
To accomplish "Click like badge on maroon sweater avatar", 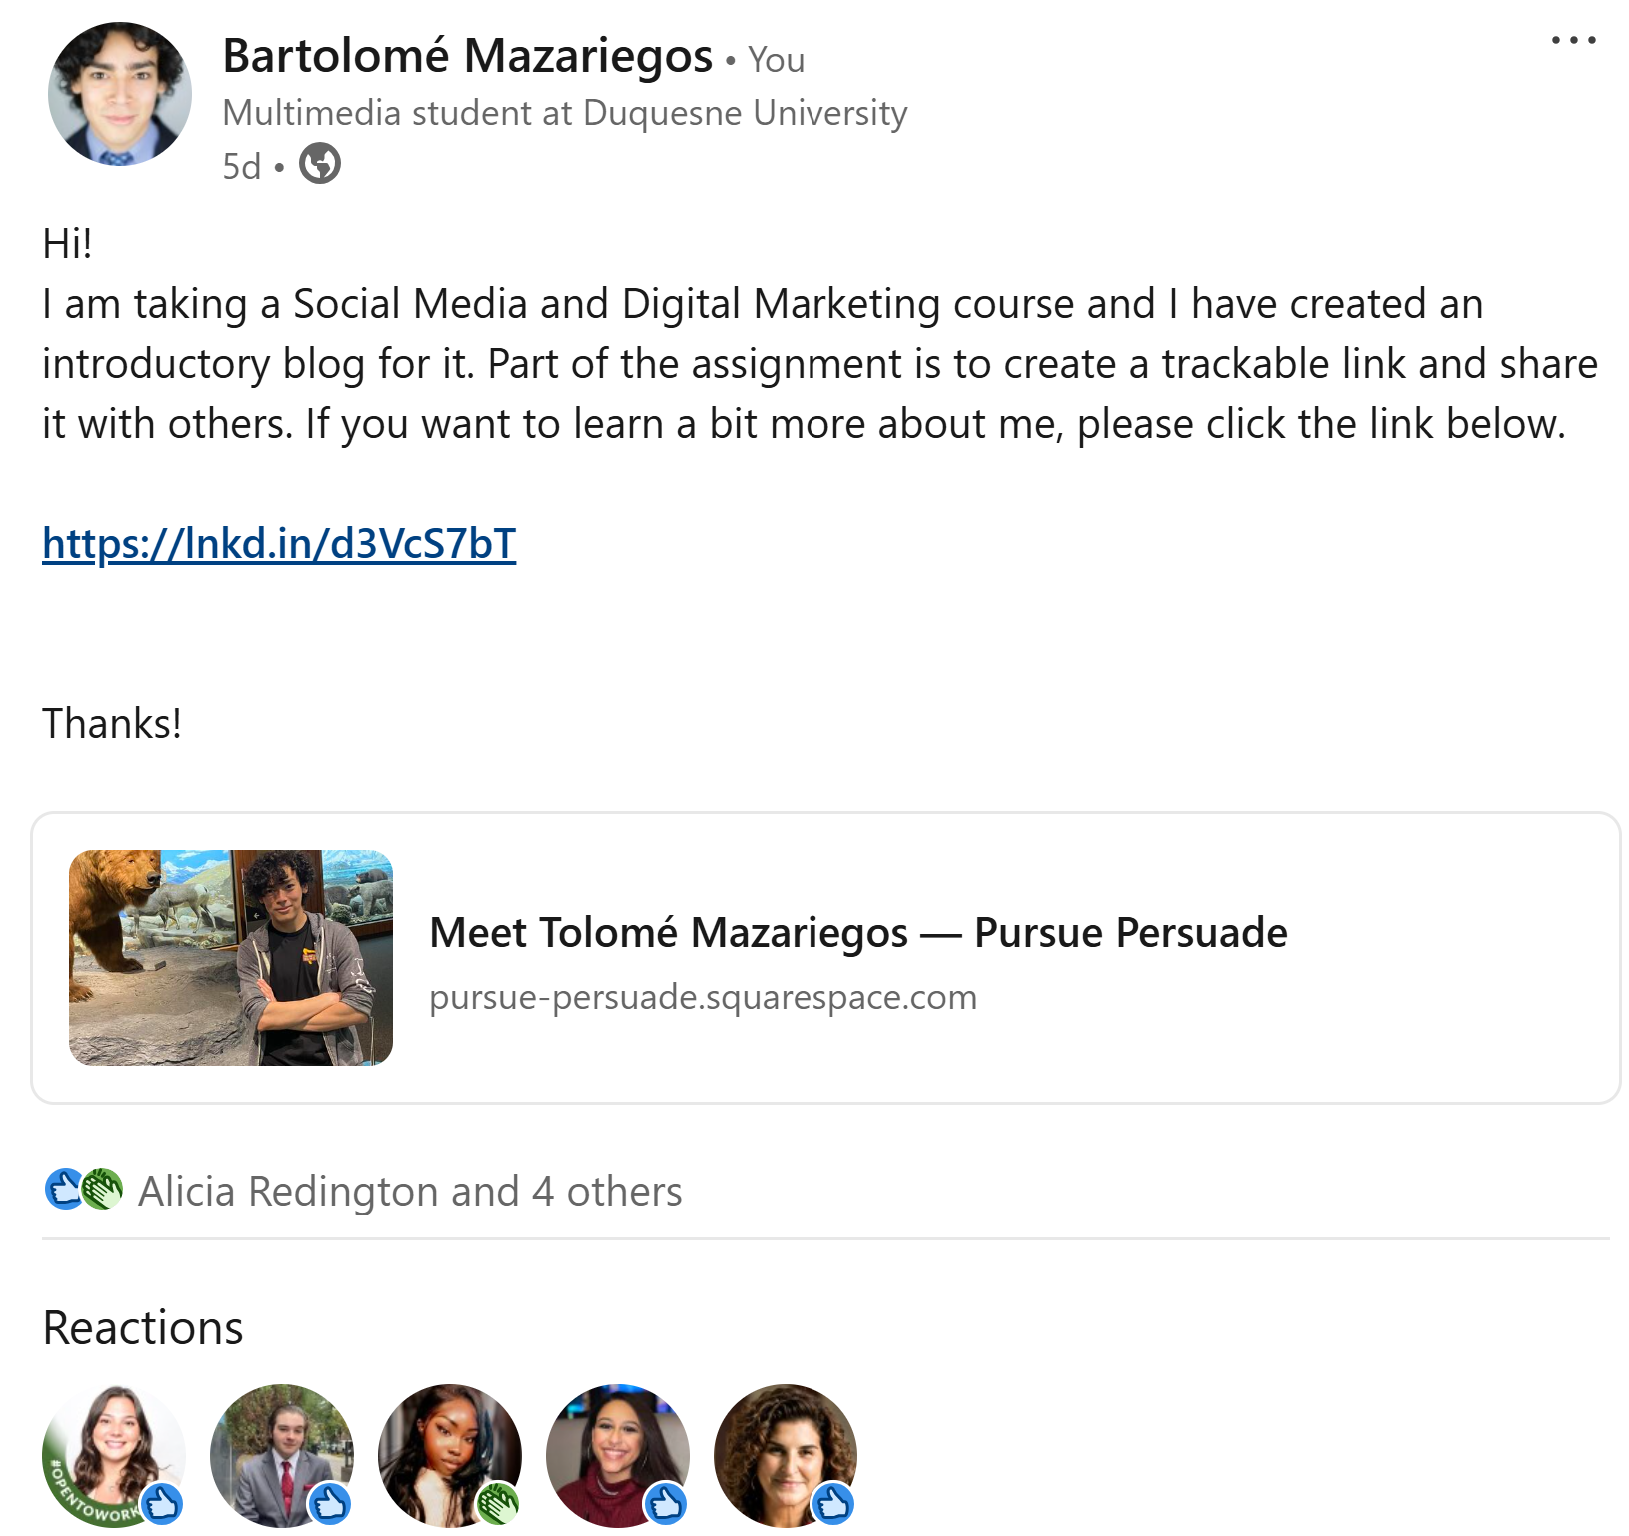I will (666, 1503).
